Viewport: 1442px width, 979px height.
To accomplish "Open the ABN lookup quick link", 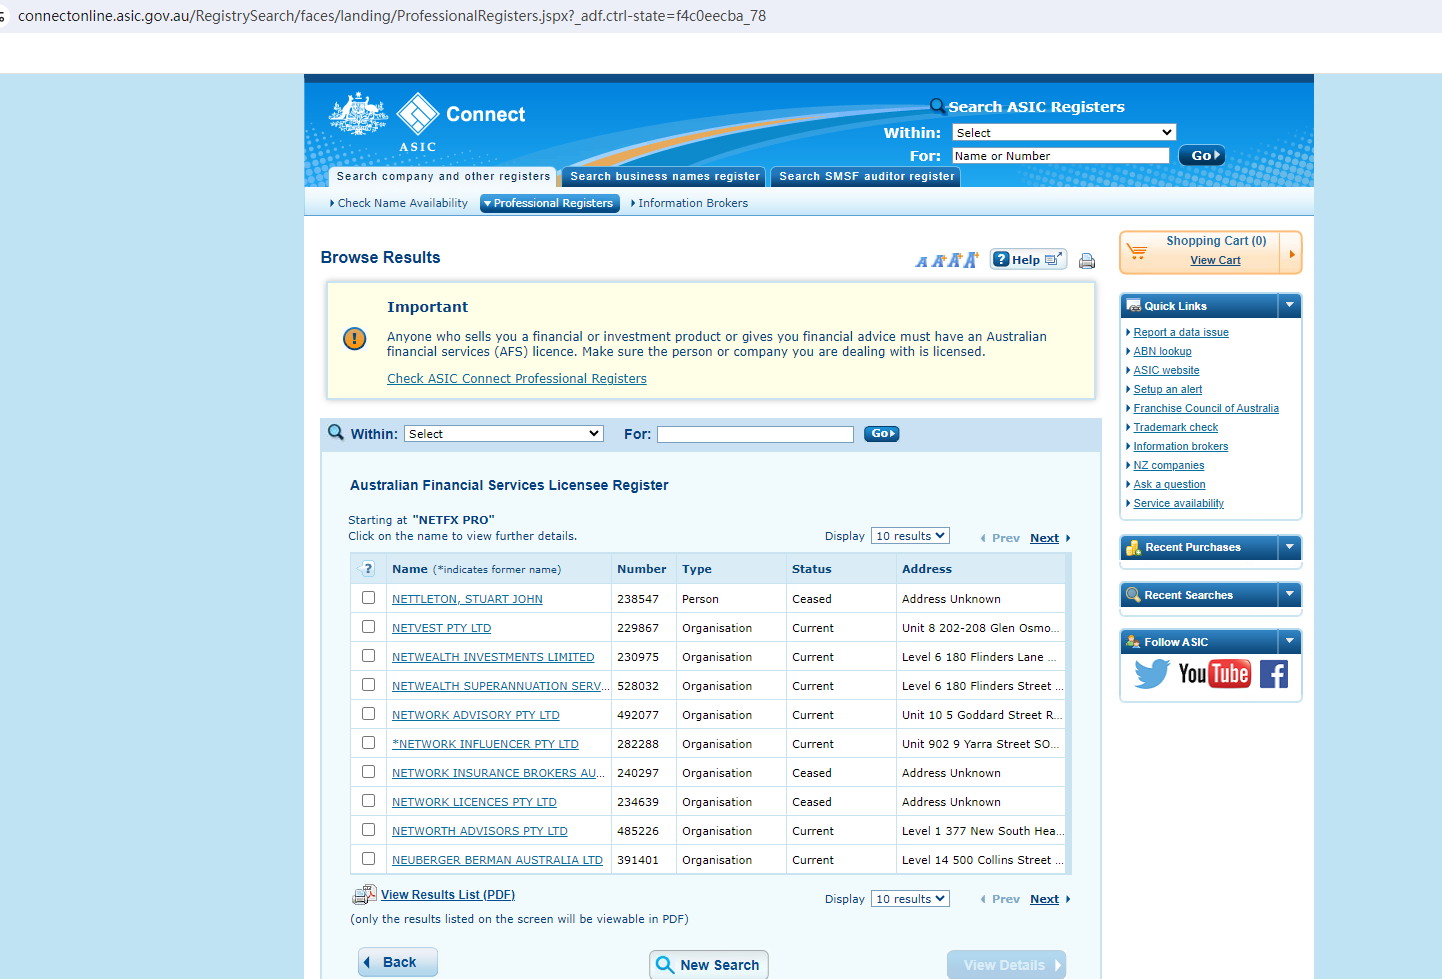I will tap(1162, 352).
